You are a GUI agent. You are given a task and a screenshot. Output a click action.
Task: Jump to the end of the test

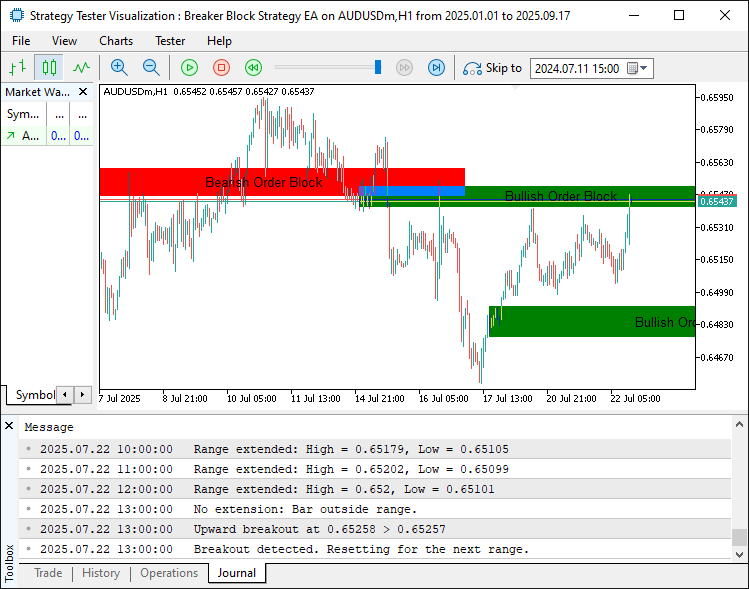tap(436, 68)
